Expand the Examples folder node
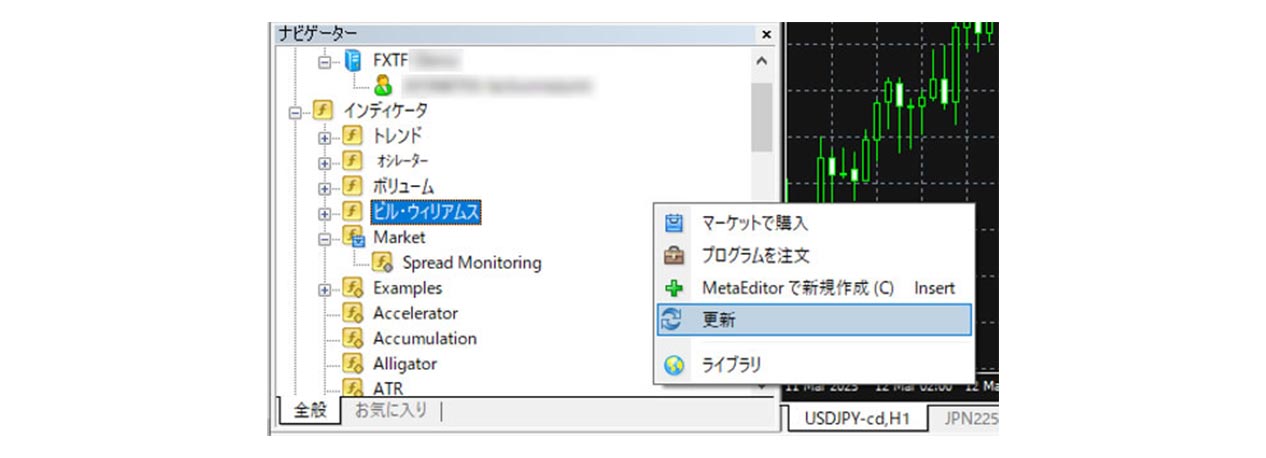This screenshot has width=1266, height=458. pyautogui.click(x=324, y=289)
